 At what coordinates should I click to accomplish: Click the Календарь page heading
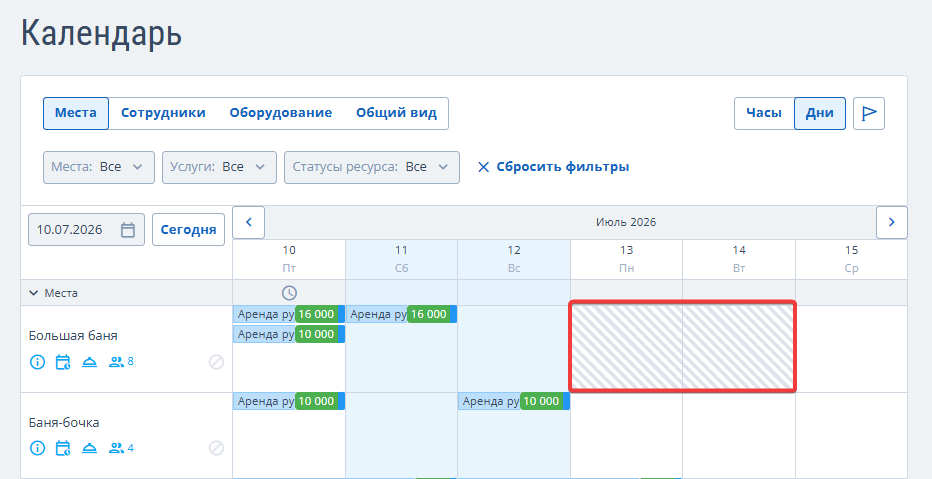tap(102, 34)
